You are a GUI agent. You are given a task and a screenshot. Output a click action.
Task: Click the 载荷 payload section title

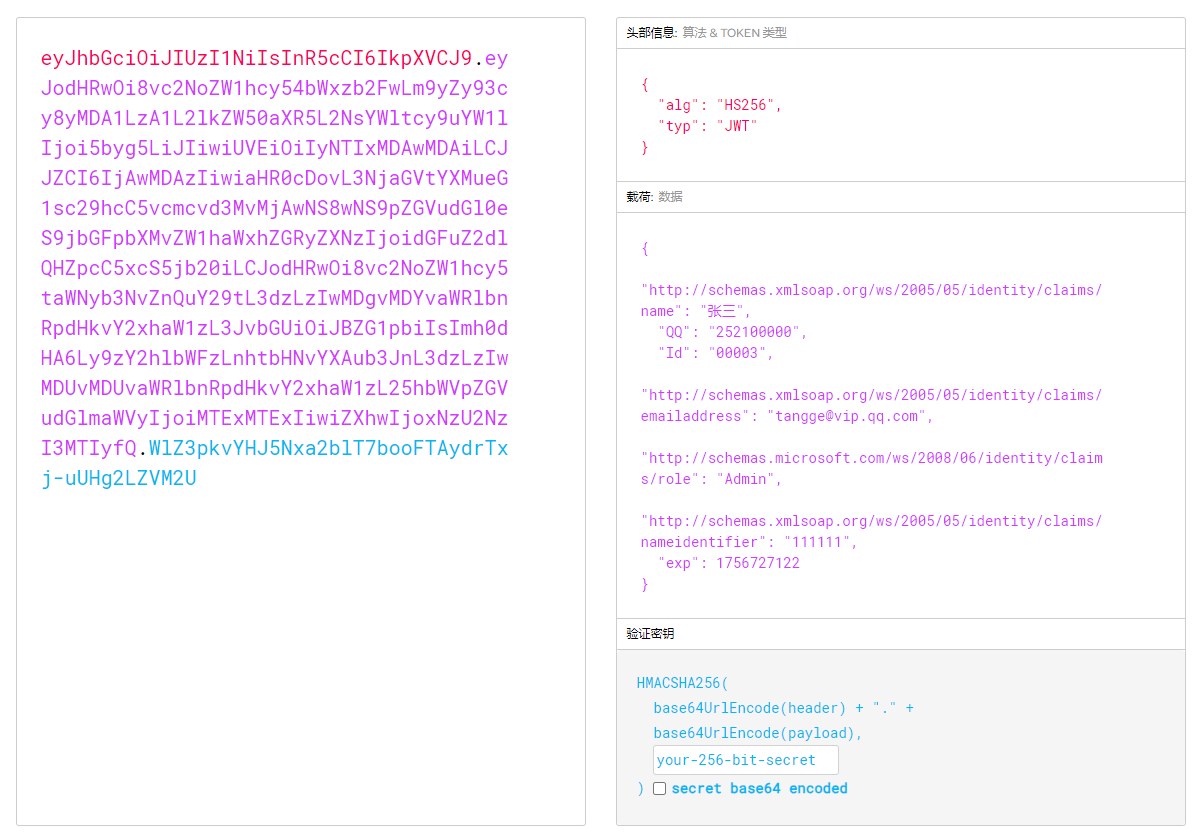(640, 197)
